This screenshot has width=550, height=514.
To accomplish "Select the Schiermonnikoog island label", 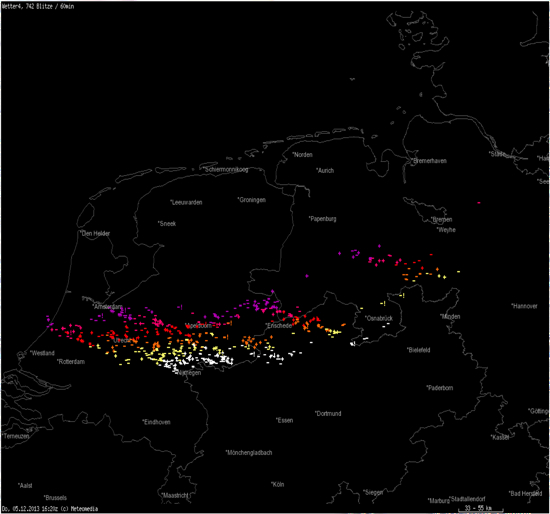I will pyautogui.click(x=225, y=169).
